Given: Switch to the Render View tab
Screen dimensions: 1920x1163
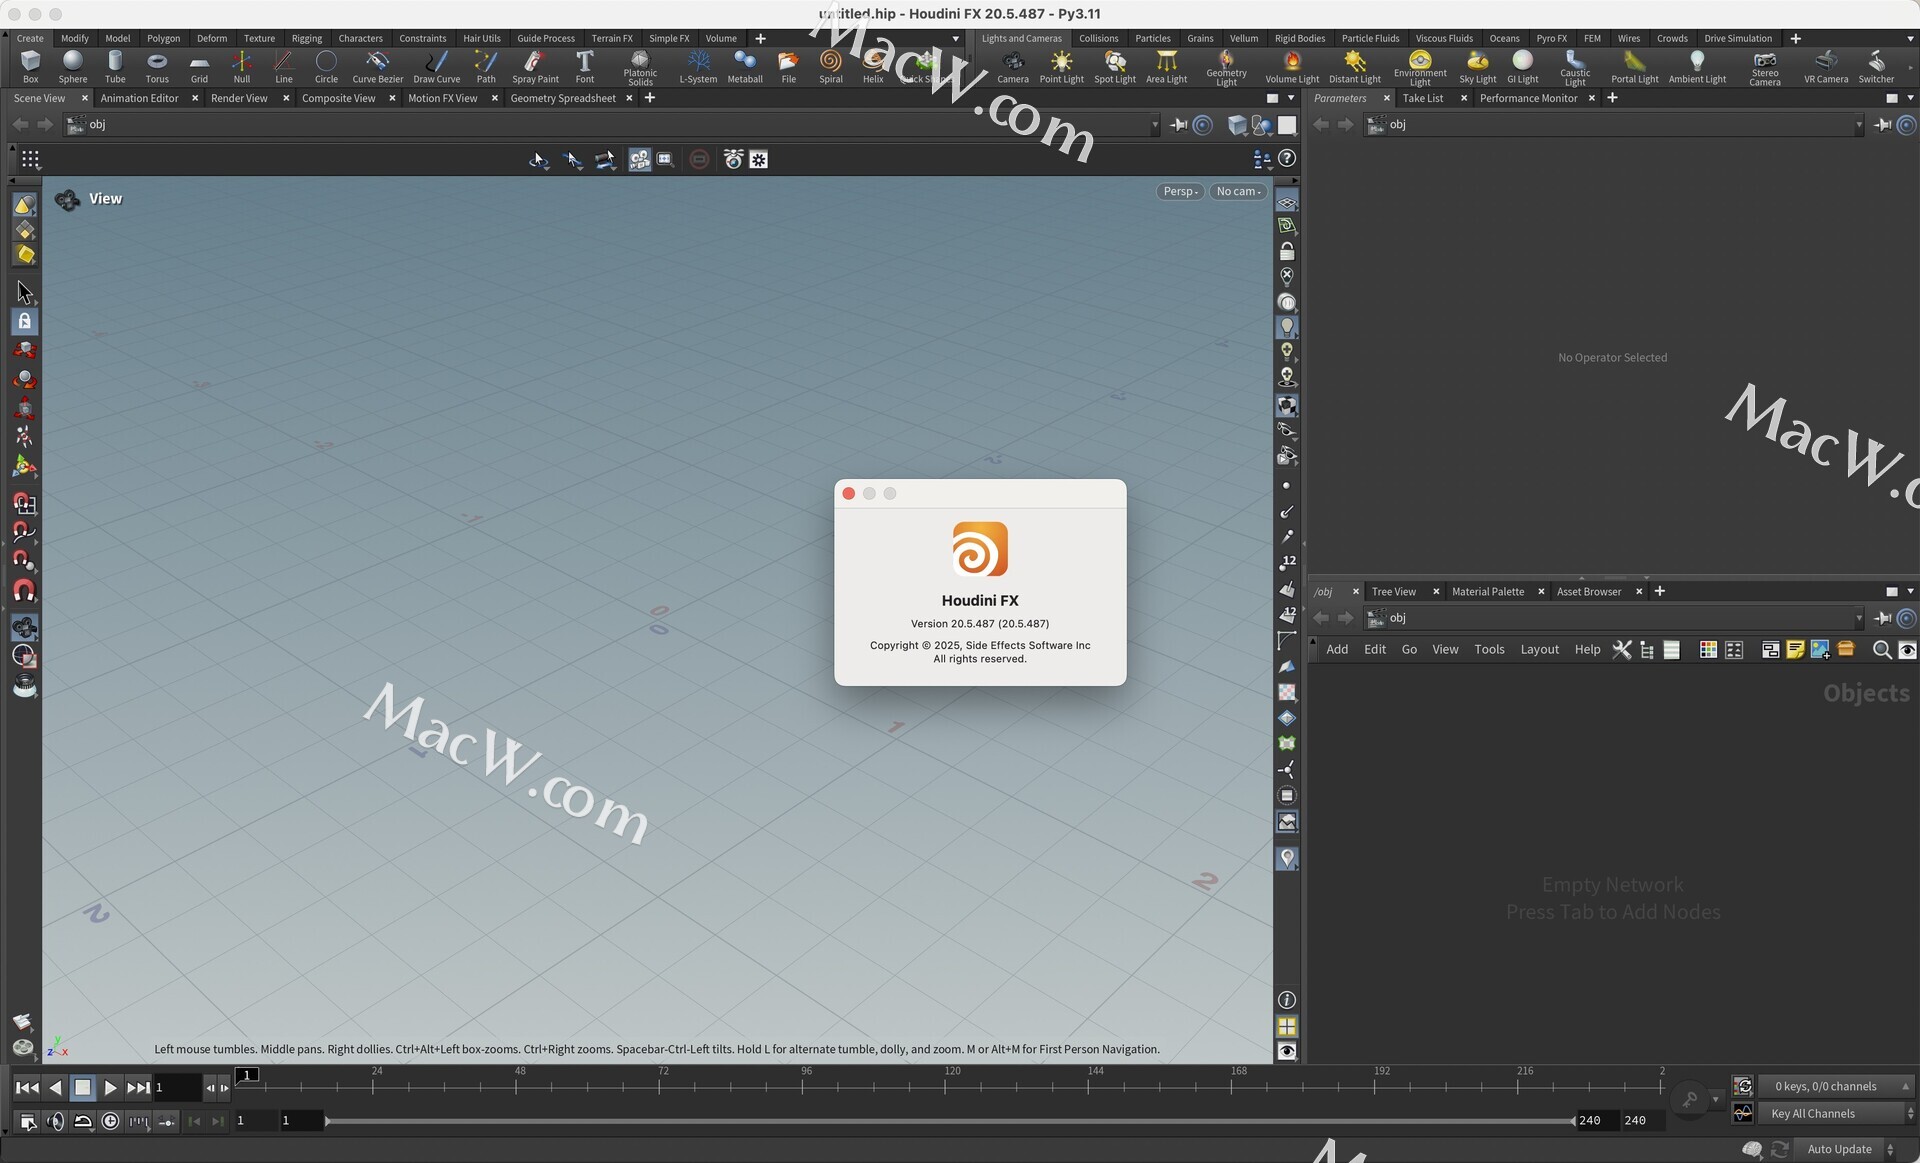Looking at the screenshot, I should click(239, 98).
